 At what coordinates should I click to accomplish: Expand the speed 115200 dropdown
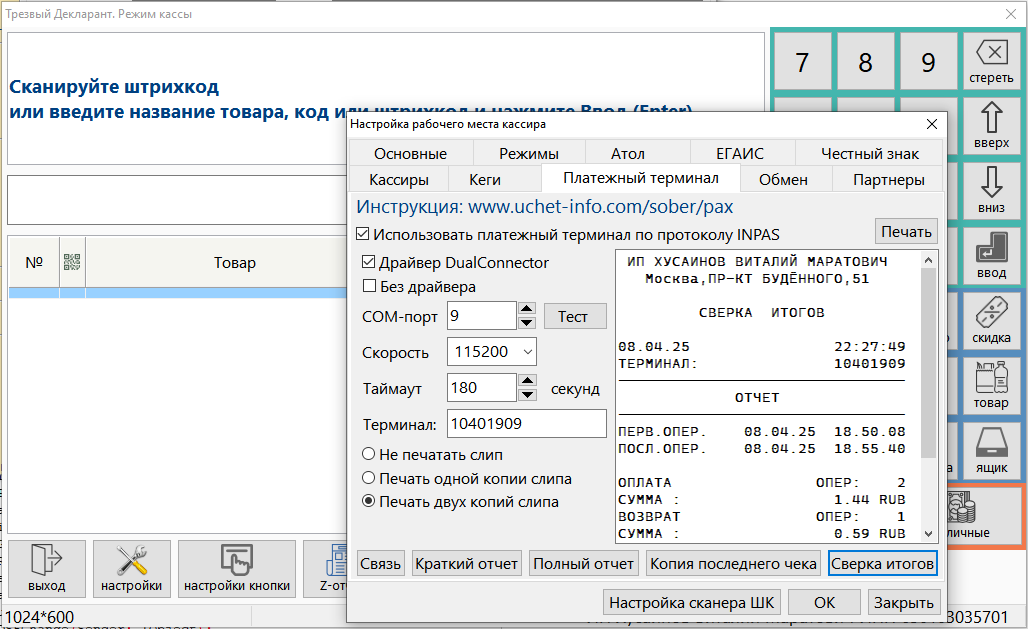527,352
